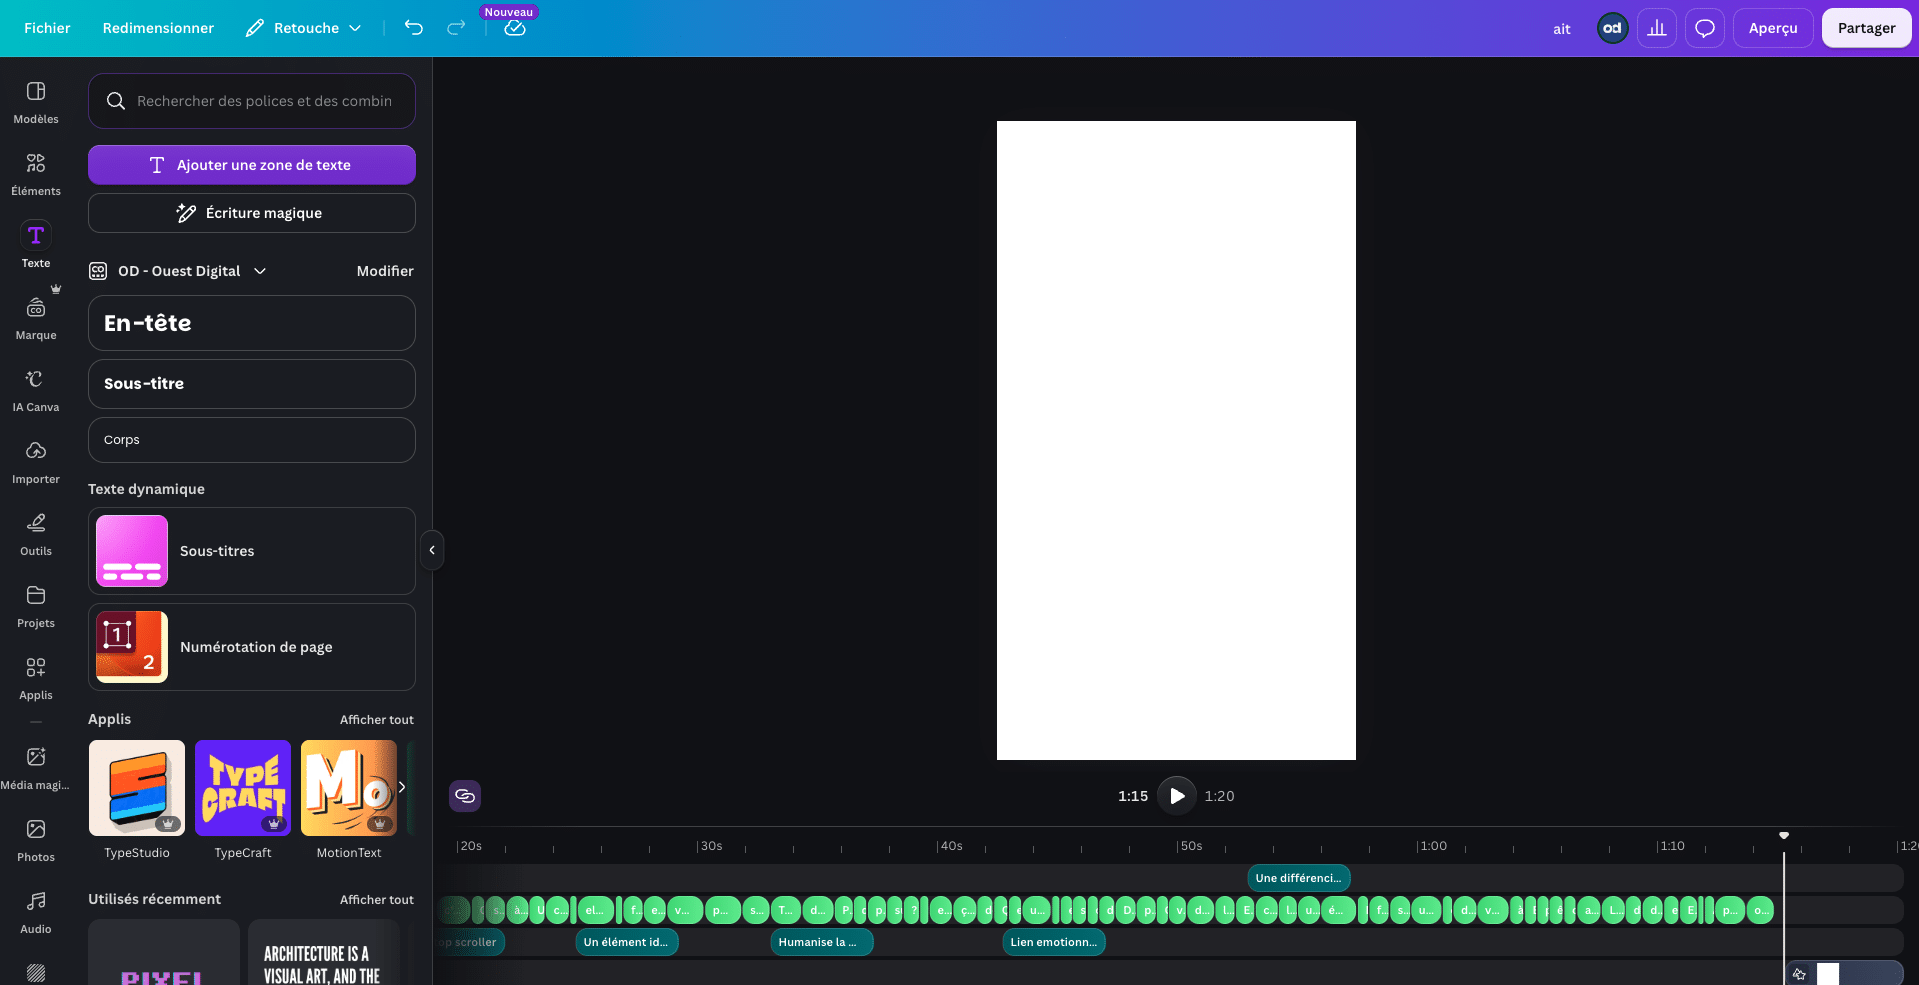
Task: Open the IA Canva panel
Action: 36,391
